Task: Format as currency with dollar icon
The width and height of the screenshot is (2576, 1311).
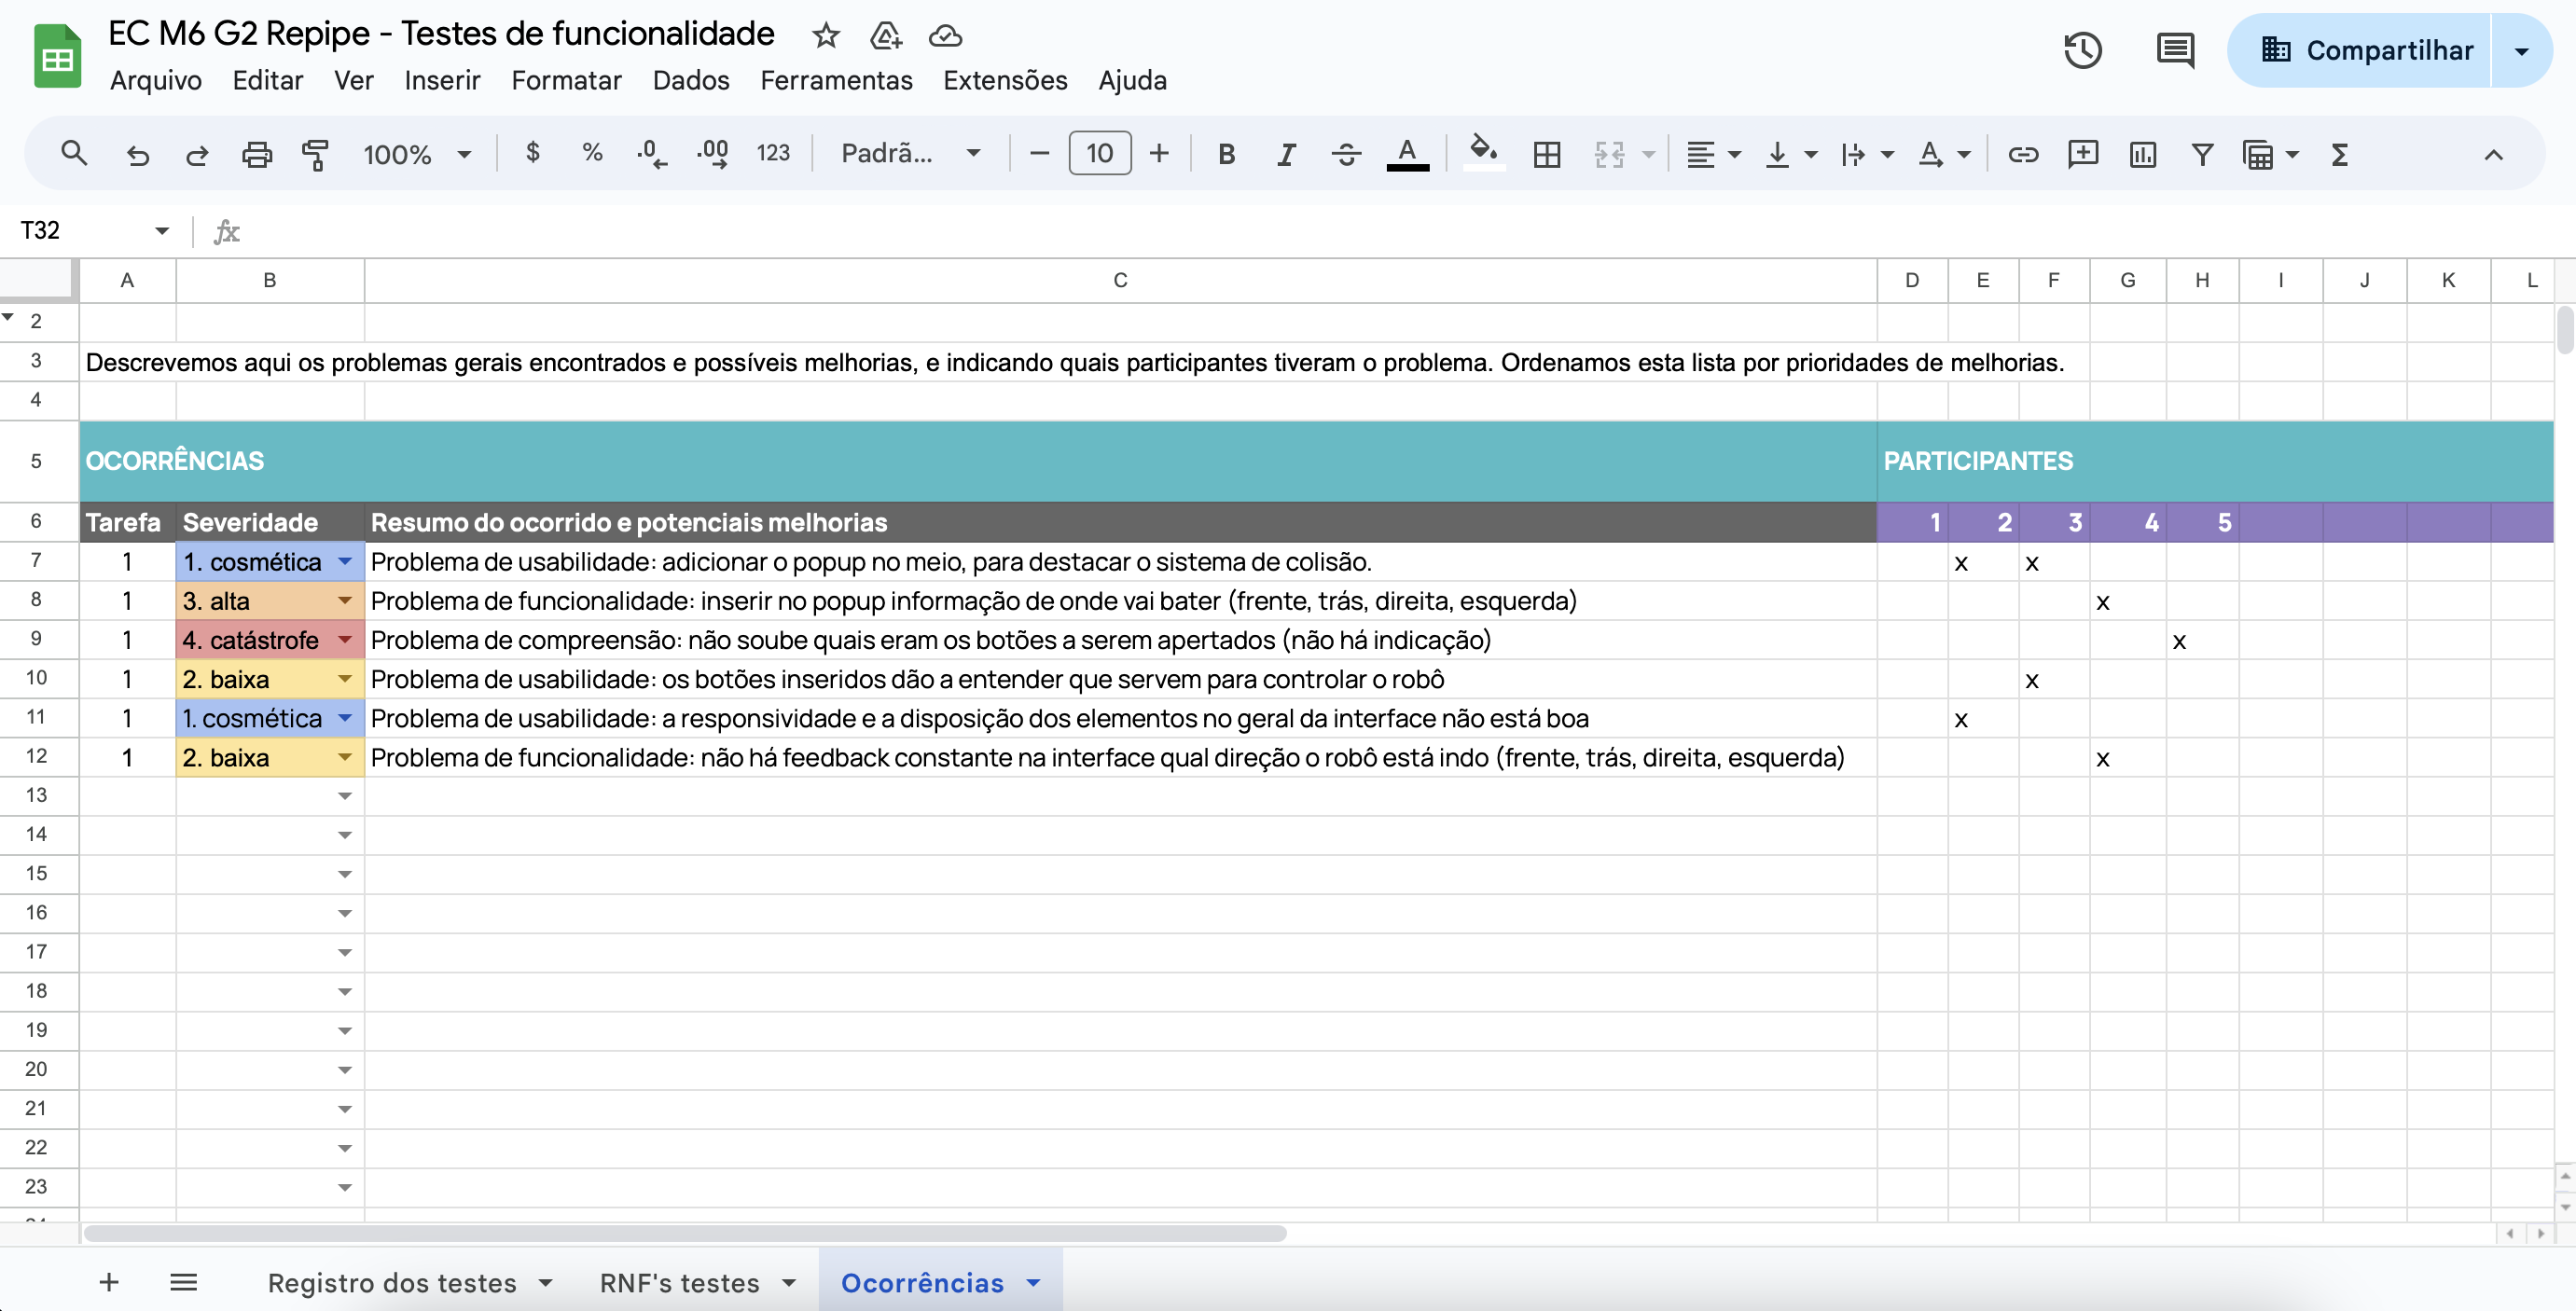Action: [x=533, y=153]
